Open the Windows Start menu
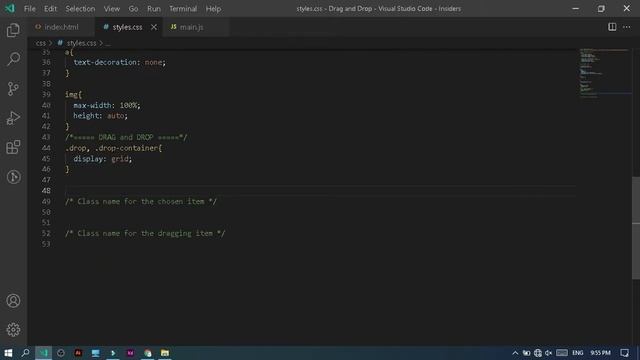 [8, 353]
